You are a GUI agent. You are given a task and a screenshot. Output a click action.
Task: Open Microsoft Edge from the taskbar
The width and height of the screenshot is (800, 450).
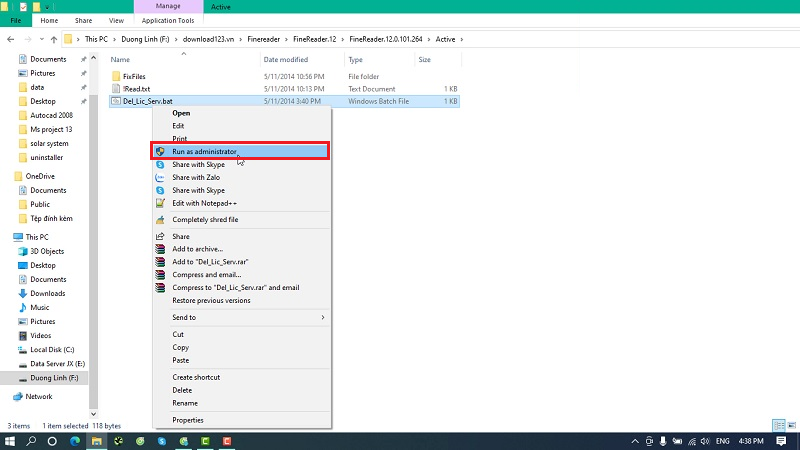pos(75,440)
